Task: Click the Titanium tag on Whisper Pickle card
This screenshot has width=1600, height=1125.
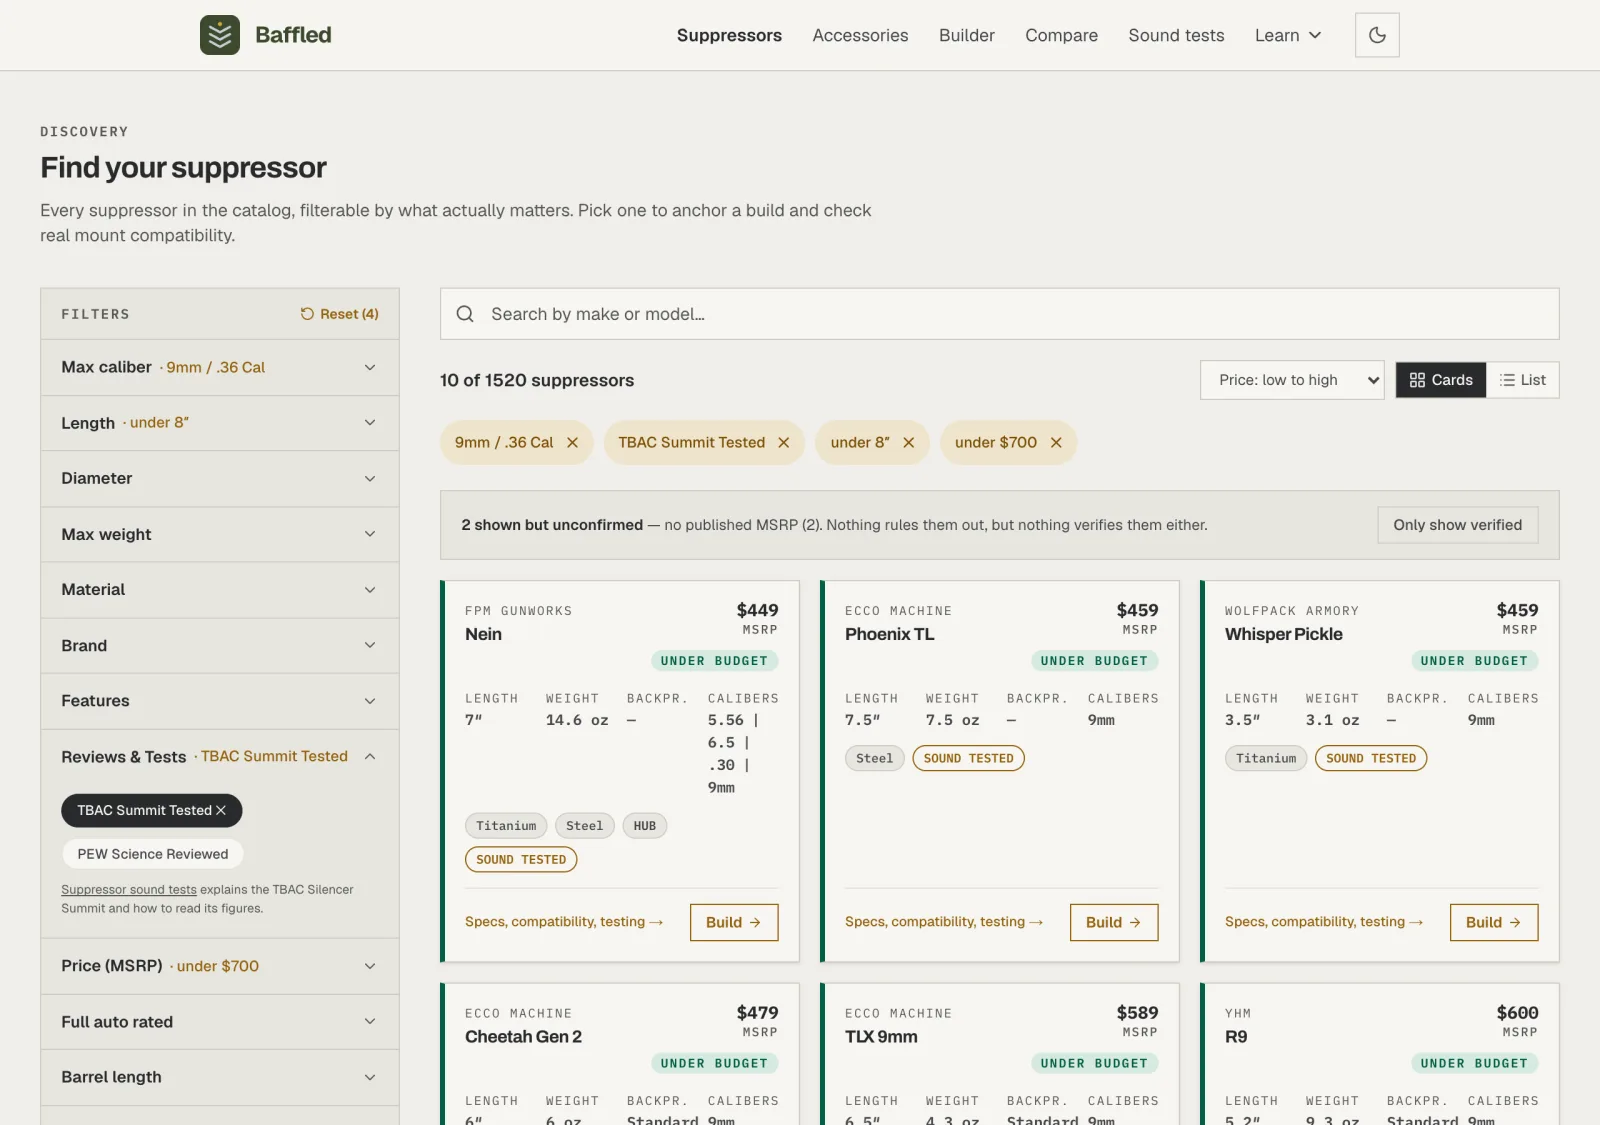Action: pyautogui.click(x=1266, y=758)
